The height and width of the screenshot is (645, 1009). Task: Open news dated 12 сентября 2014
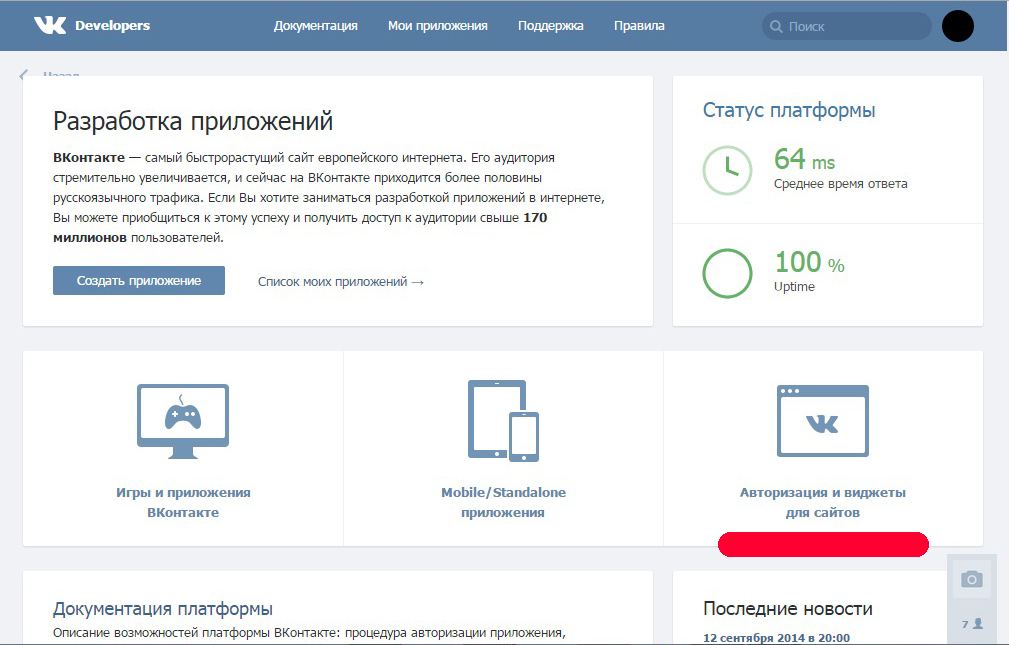(776, 638)
